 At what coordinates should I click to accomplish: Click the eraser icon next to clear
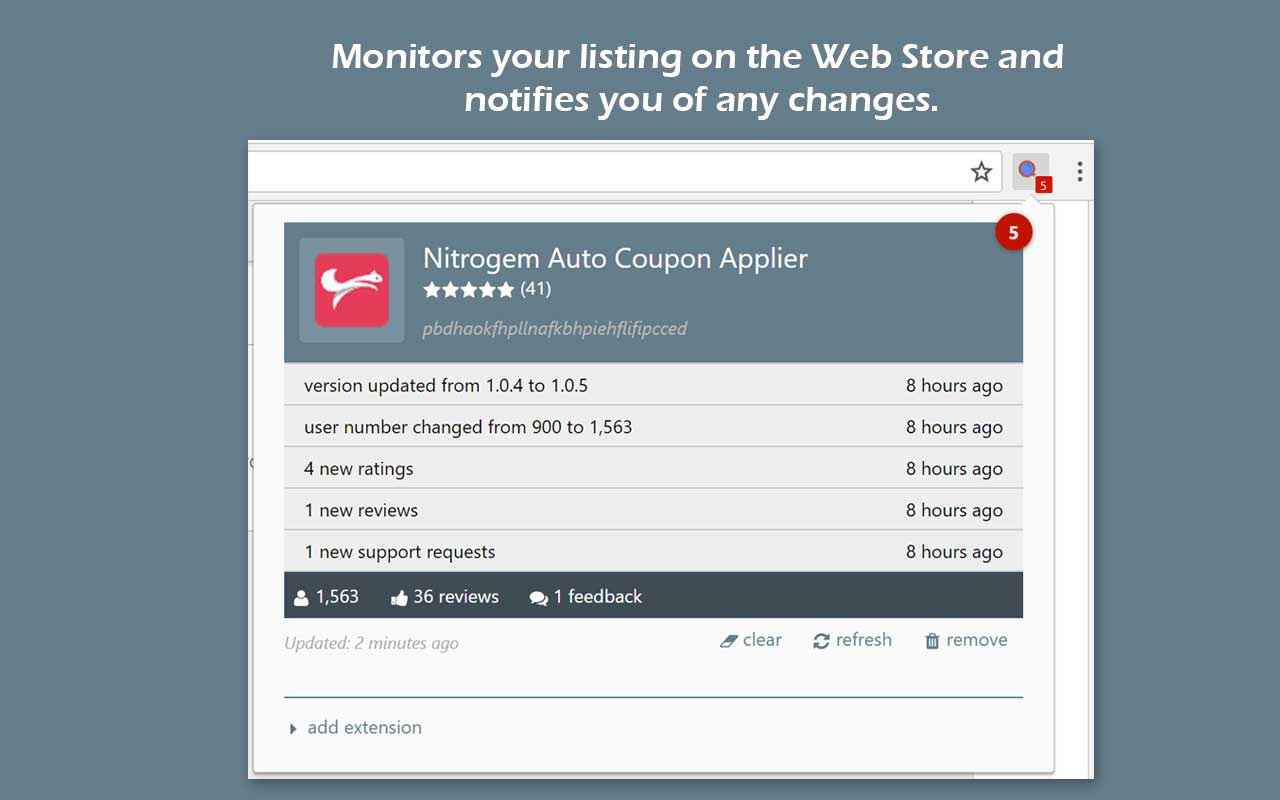(730, 640)
